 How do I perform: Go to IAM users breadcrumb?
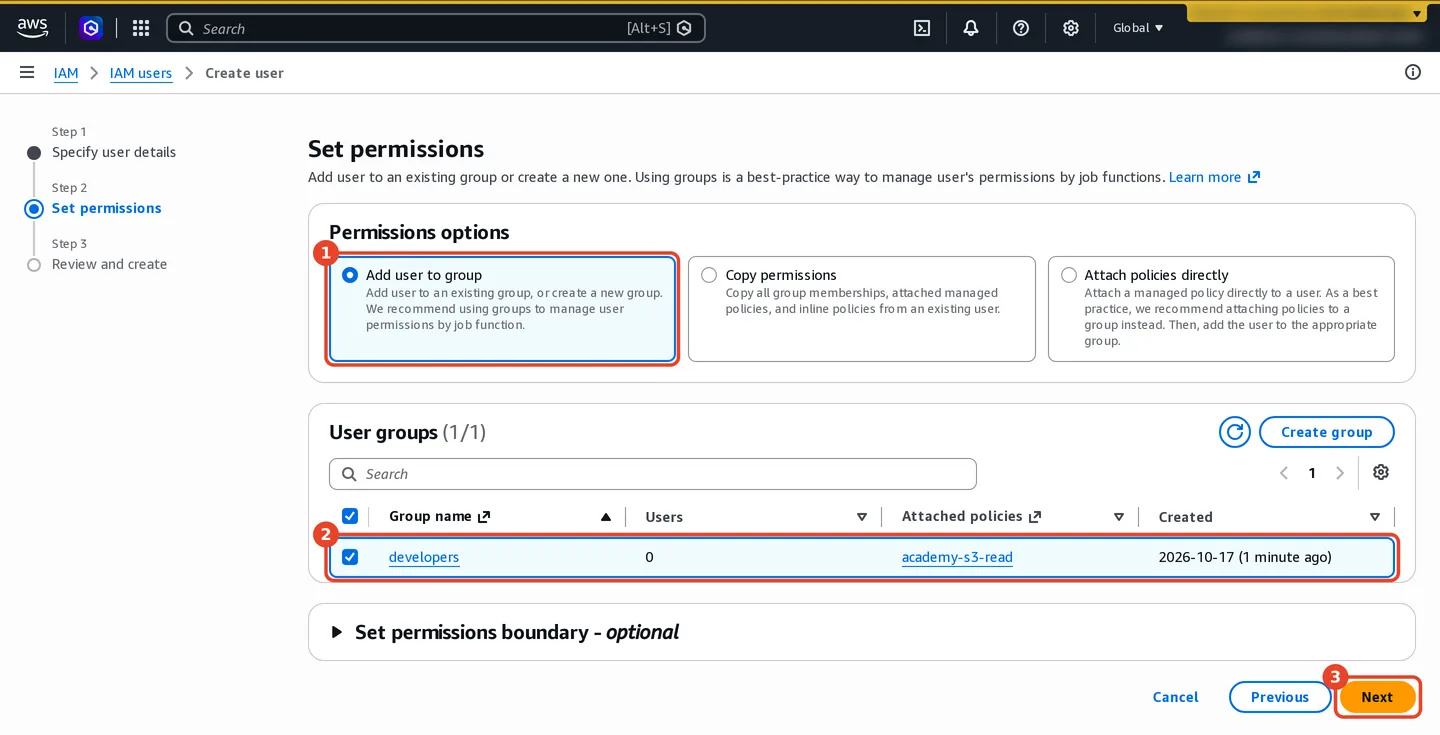click(141, 73)
